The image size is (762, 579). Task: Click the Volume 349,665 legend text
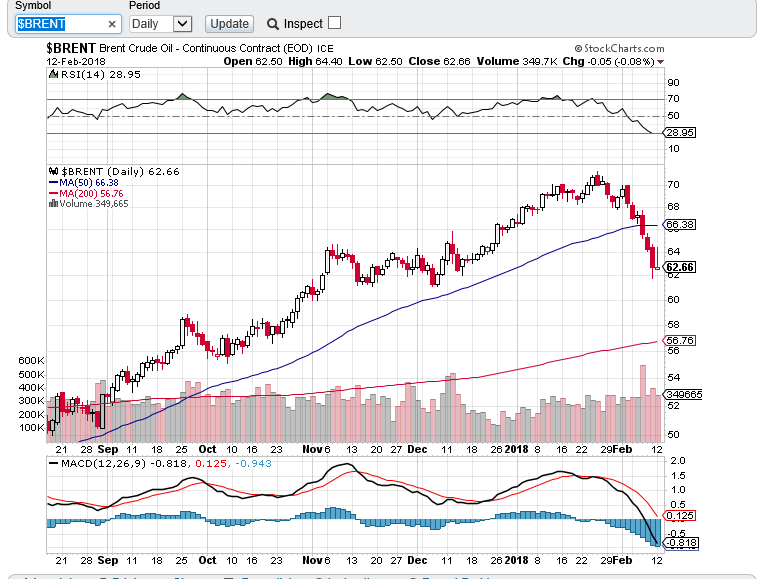click(94, 204)
